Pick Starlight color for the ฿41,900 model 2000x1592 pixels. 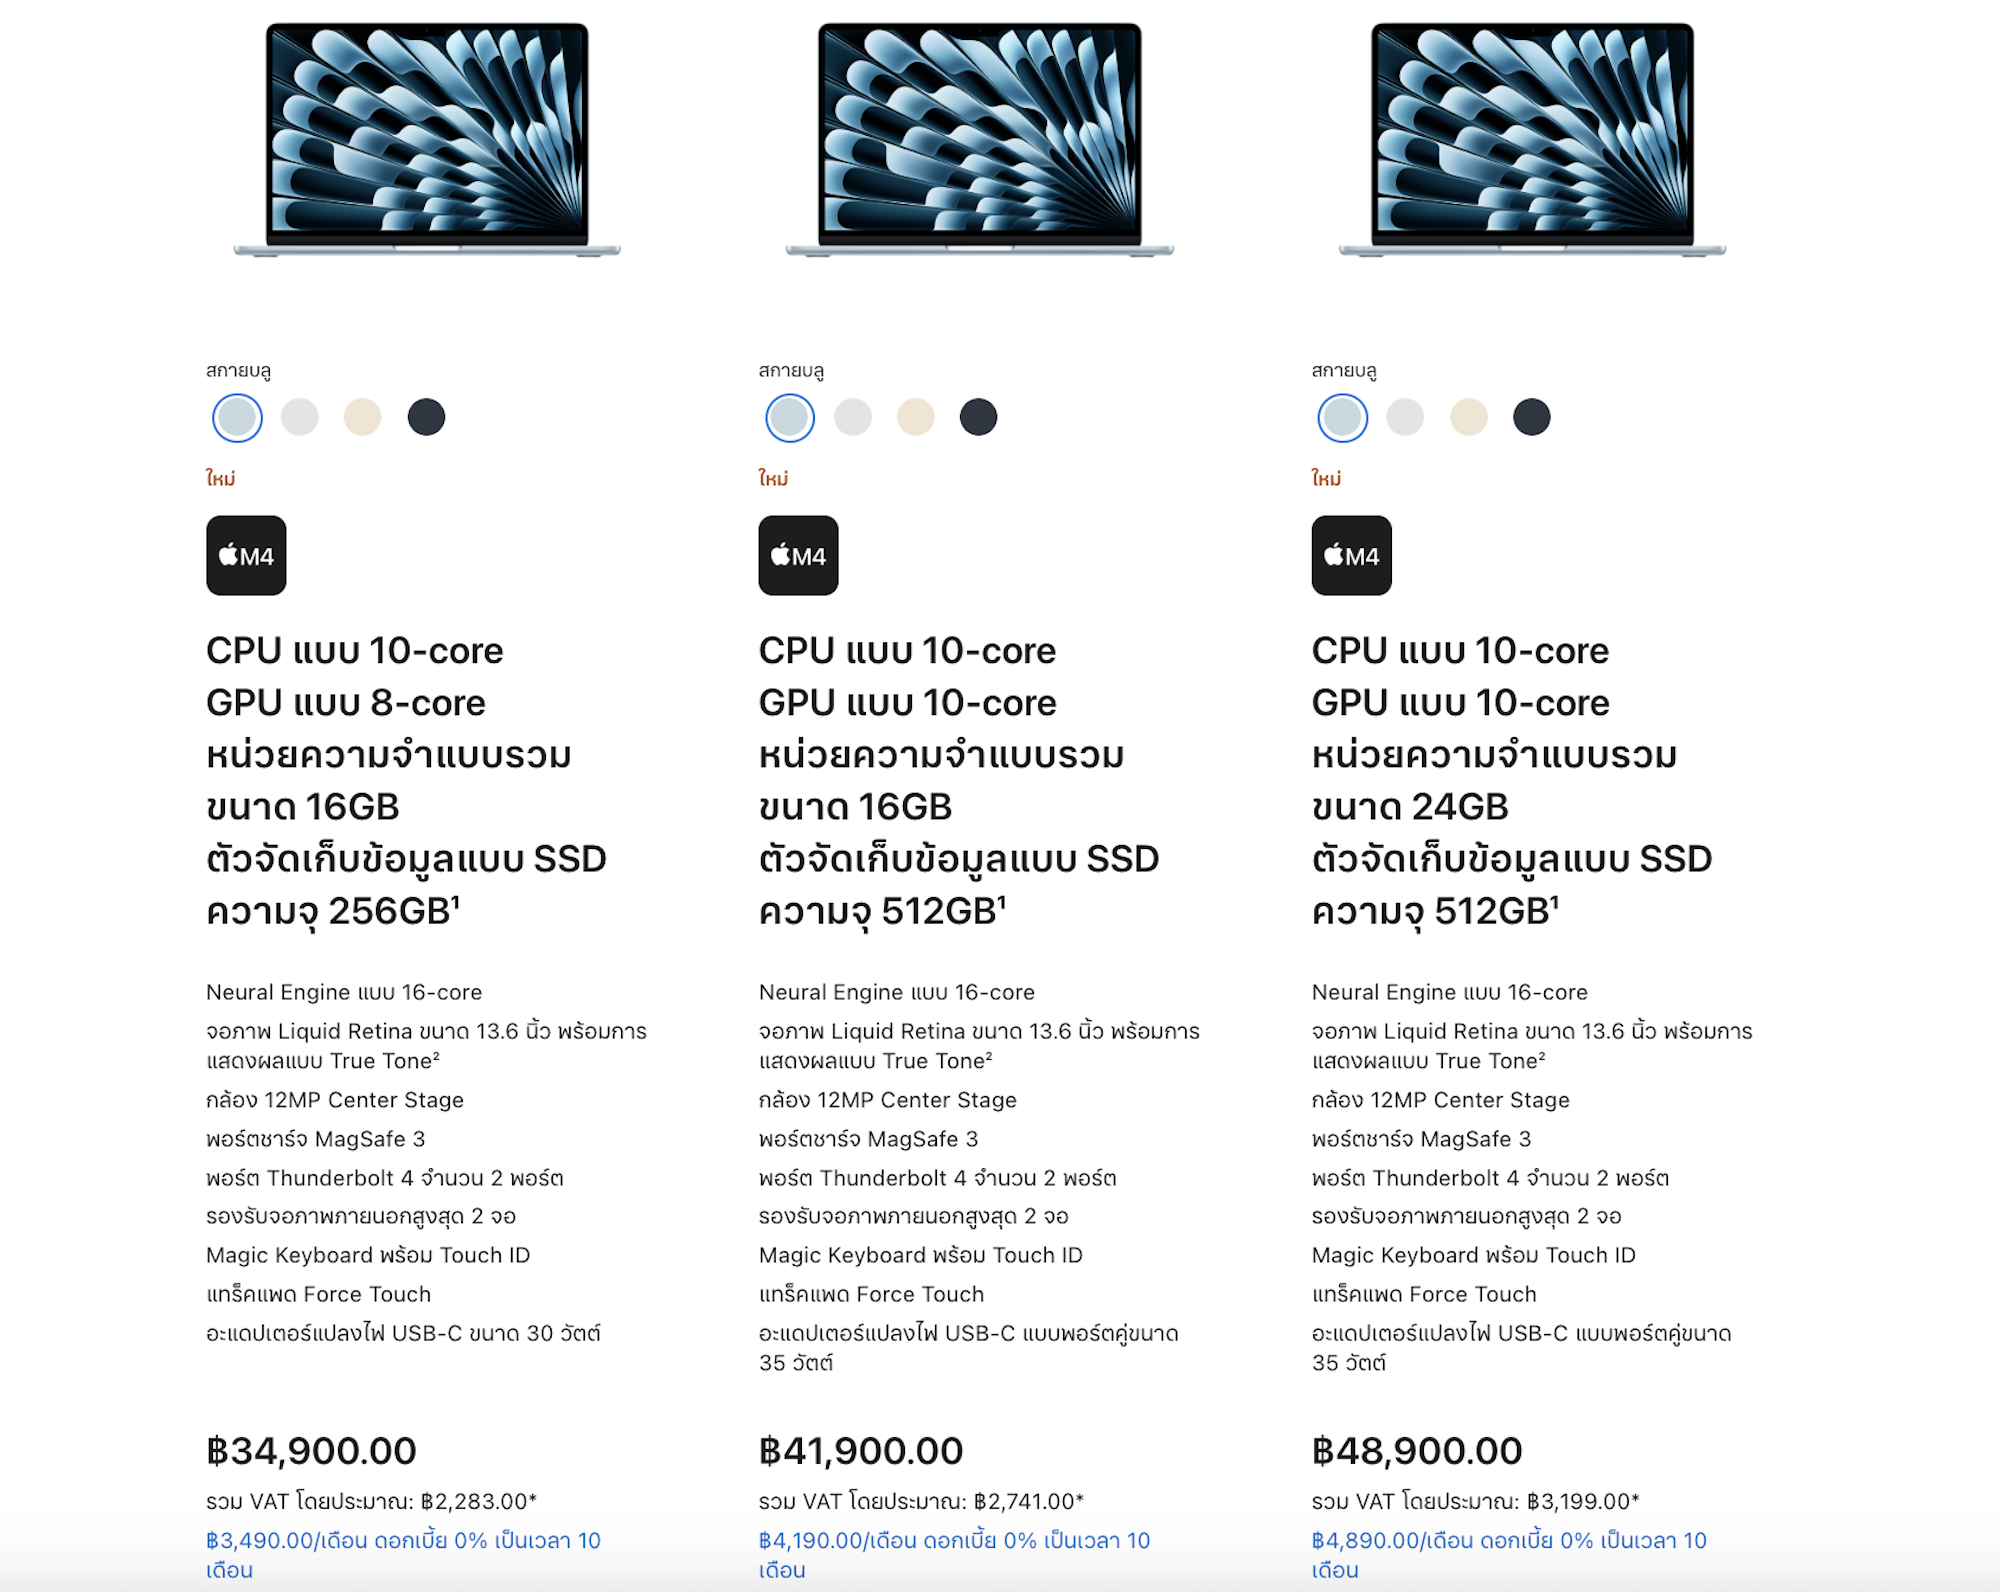pos(916,417)
